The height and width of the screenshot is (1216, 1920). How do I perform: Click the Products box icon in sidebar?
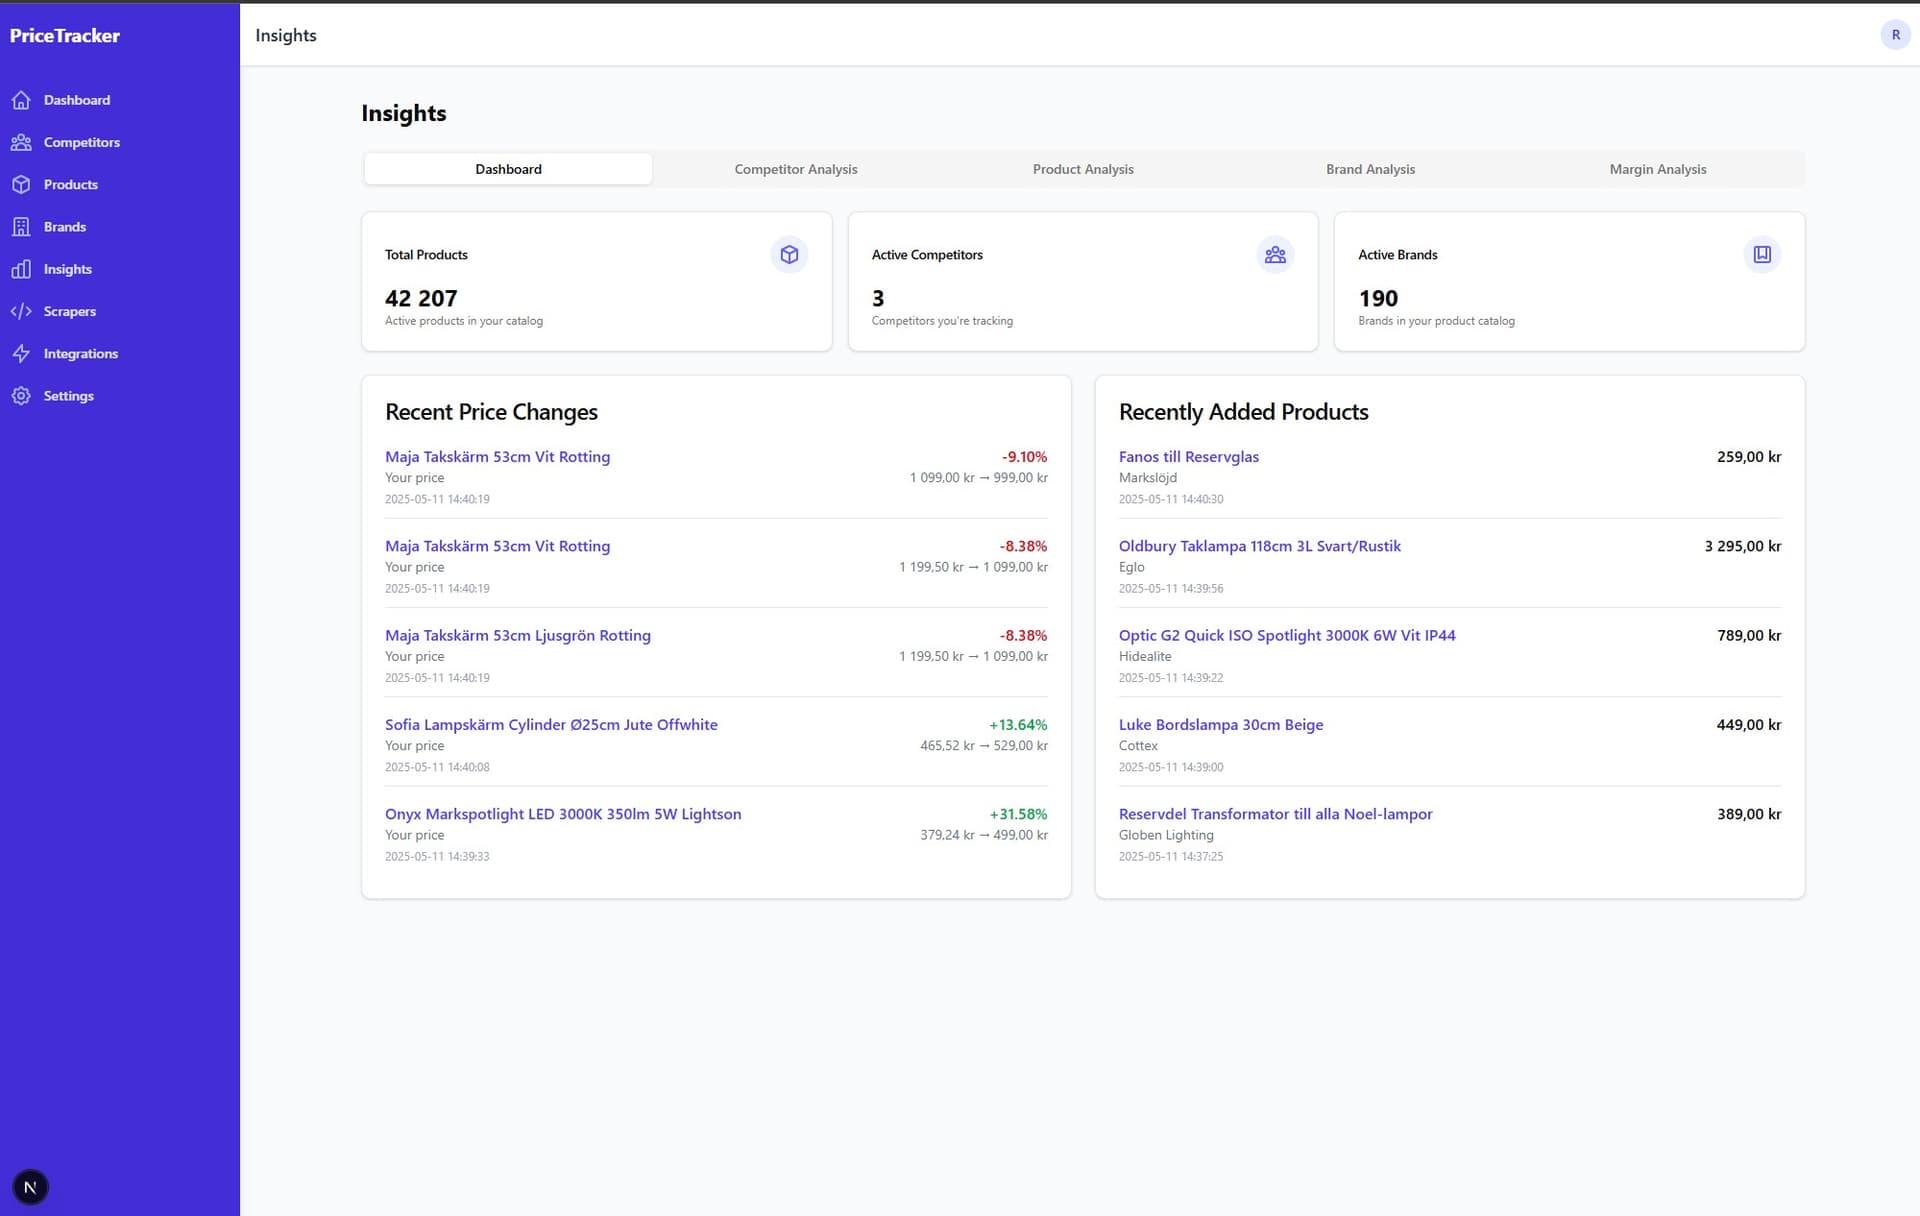[21, 185]
